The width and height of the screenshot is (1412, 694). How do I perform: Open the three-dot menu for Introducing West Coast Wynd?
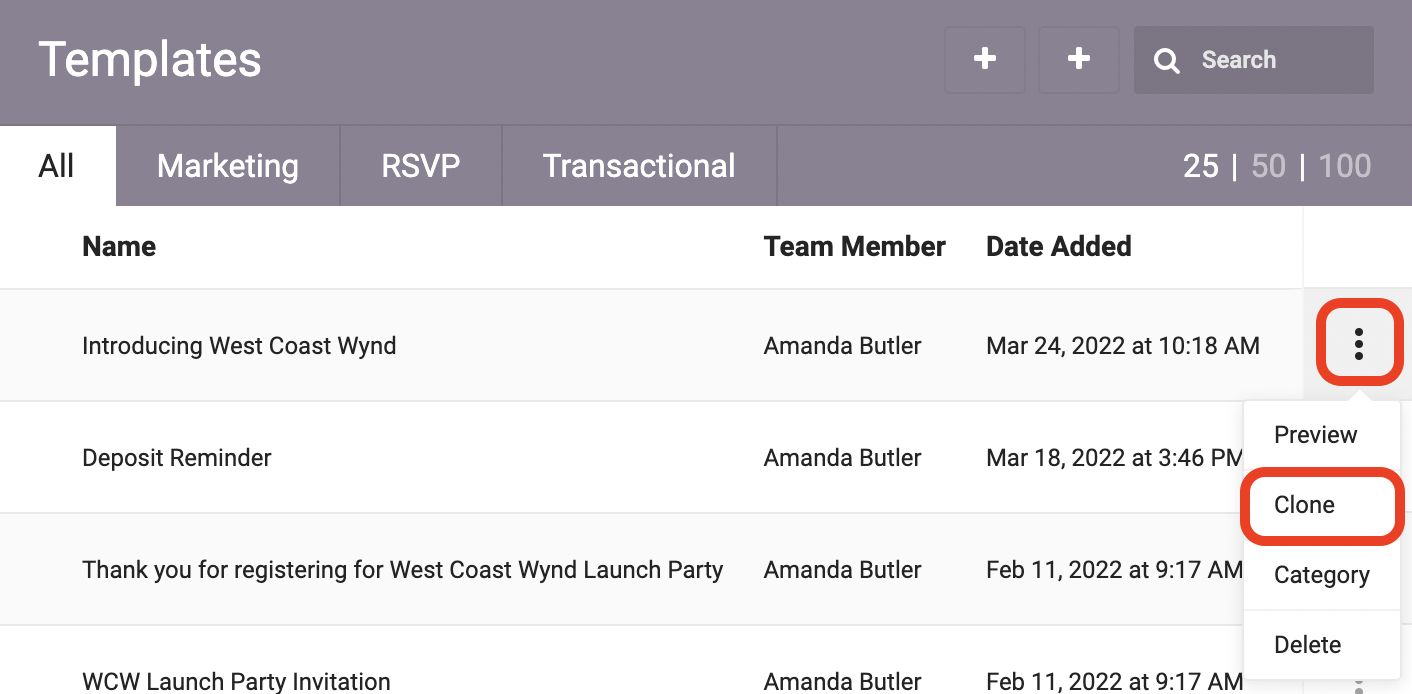pos(1359,344)
